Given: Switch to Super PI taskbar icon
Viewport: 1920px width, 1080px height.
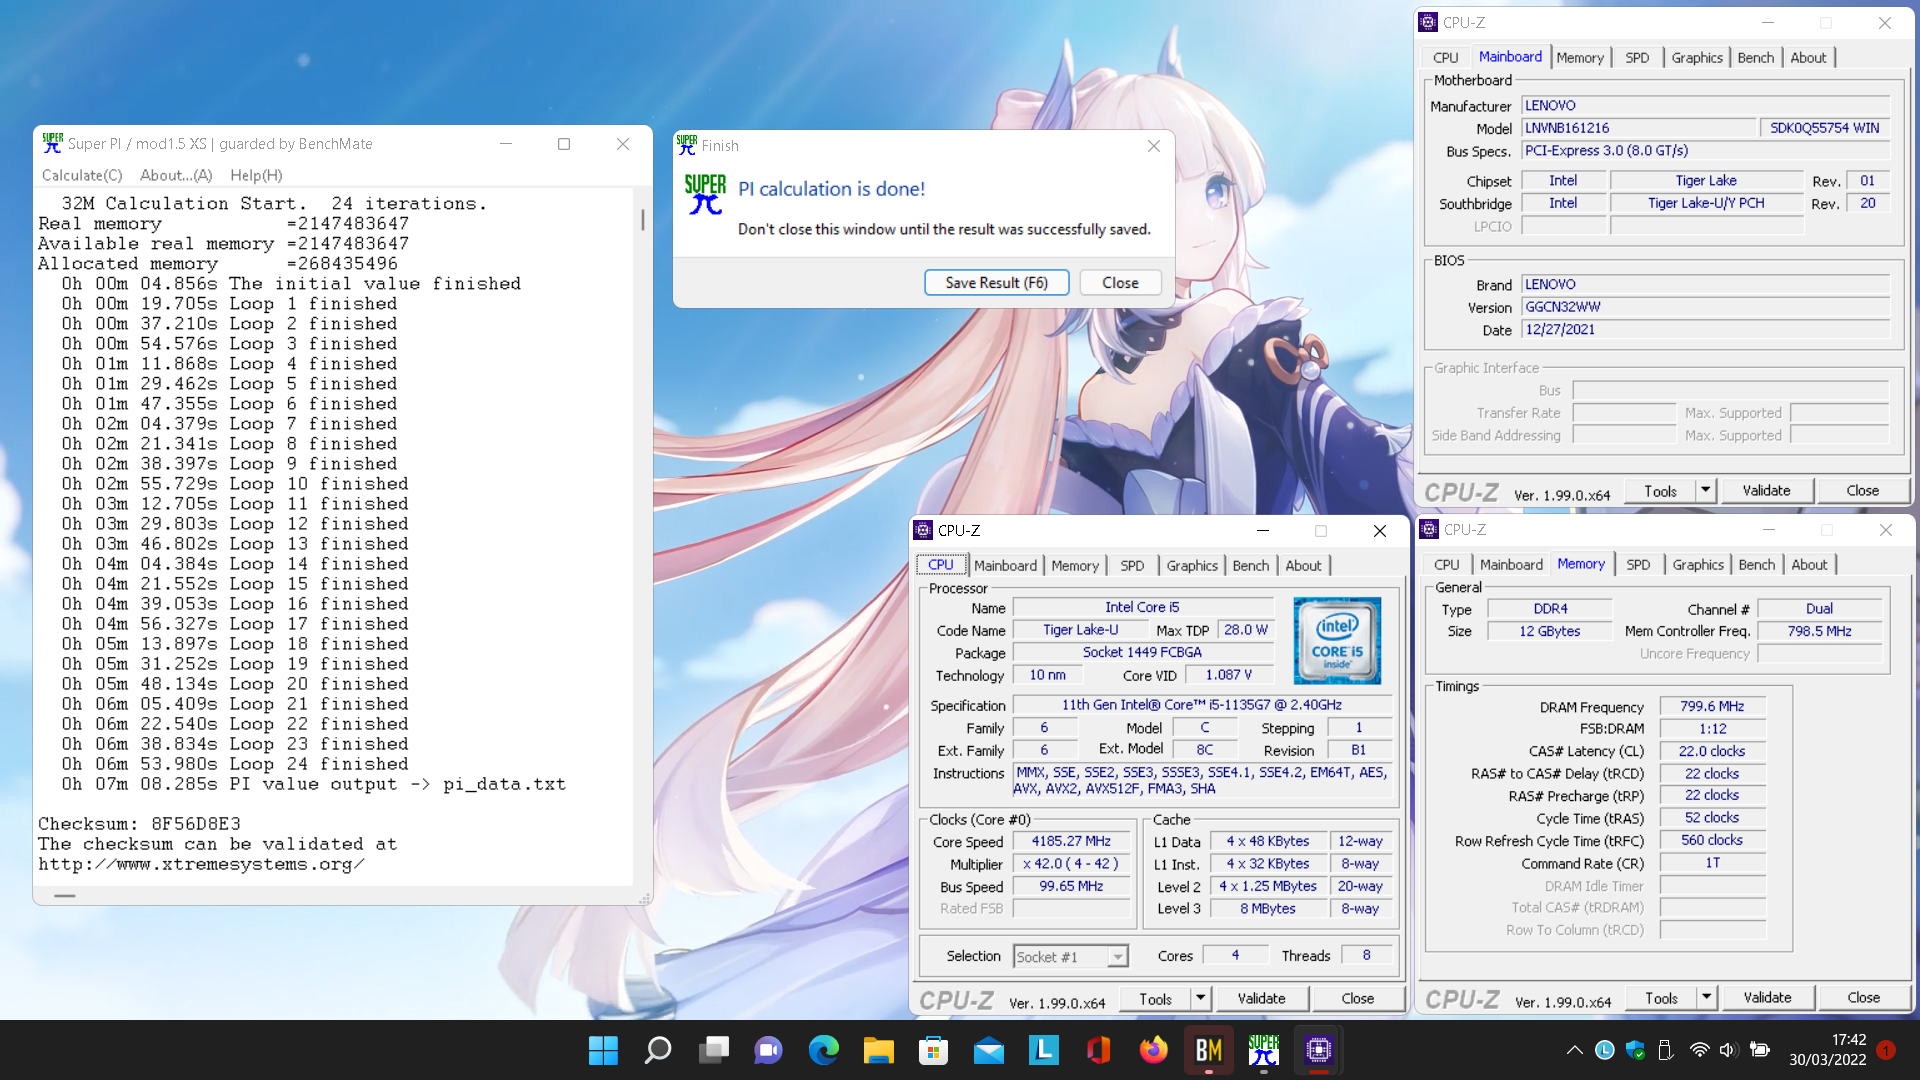Looking at the screenshot, I should (x=1263, y=1050).
